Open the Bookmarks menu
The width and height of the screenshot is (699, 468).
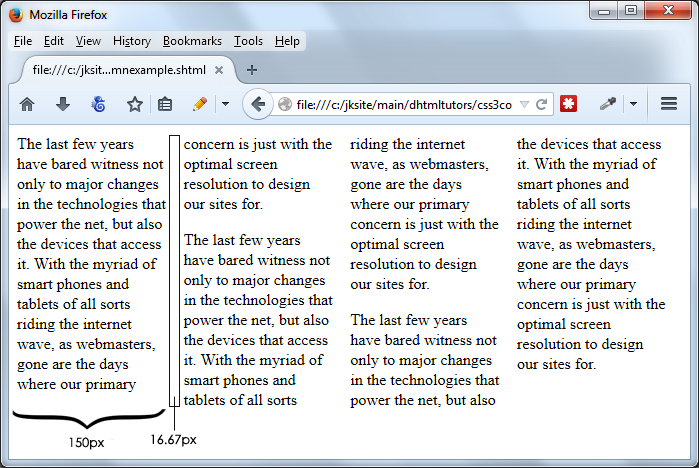coord(192,41)
